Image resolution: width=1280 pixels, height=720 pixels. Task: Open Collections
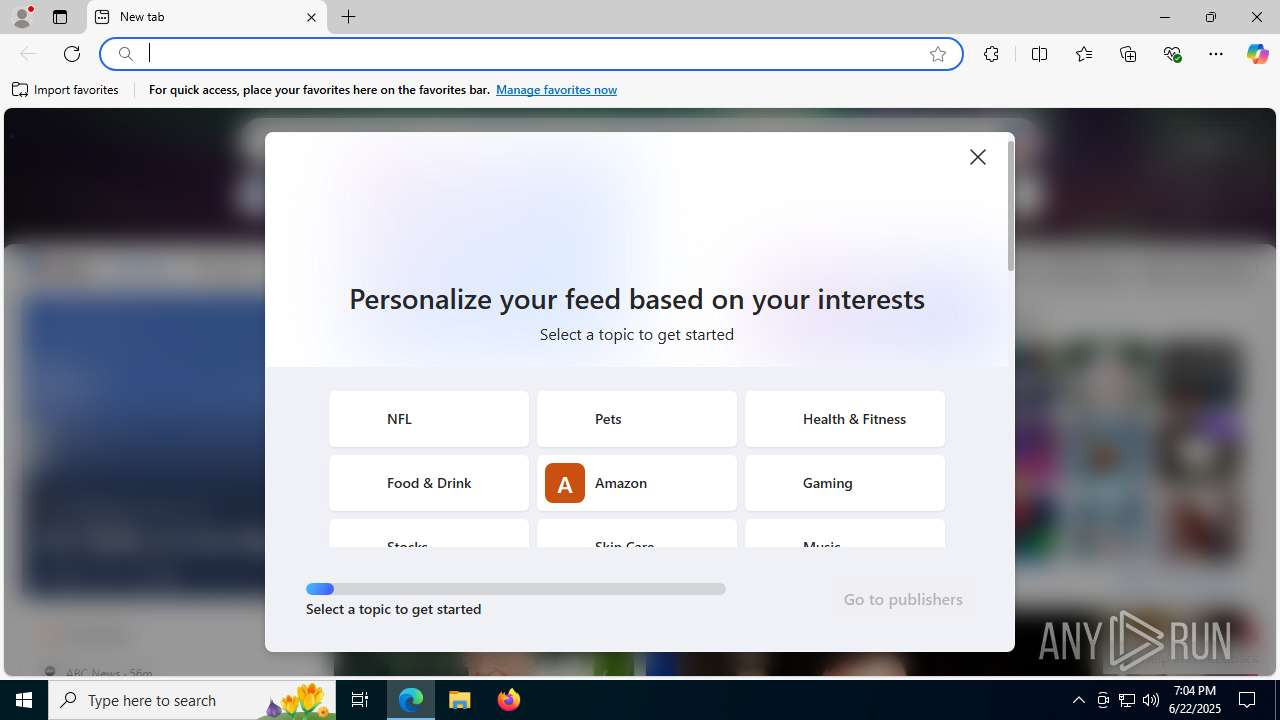pos(1128,54)
